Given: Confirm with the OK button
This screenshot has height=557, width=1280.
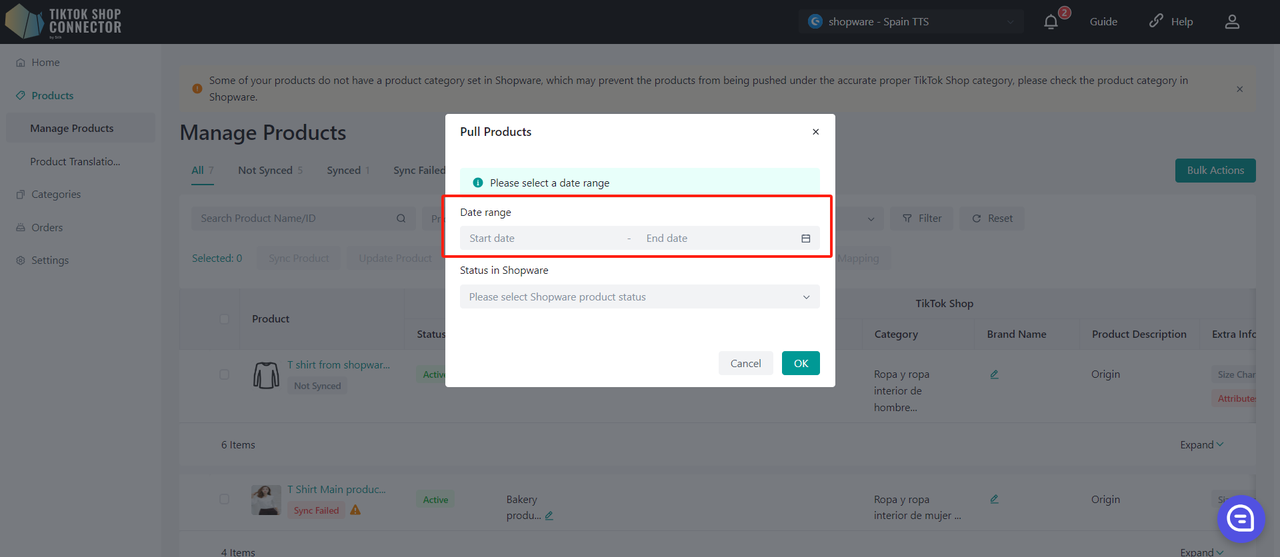Looking at the screenshot, I should pos(800,364).
